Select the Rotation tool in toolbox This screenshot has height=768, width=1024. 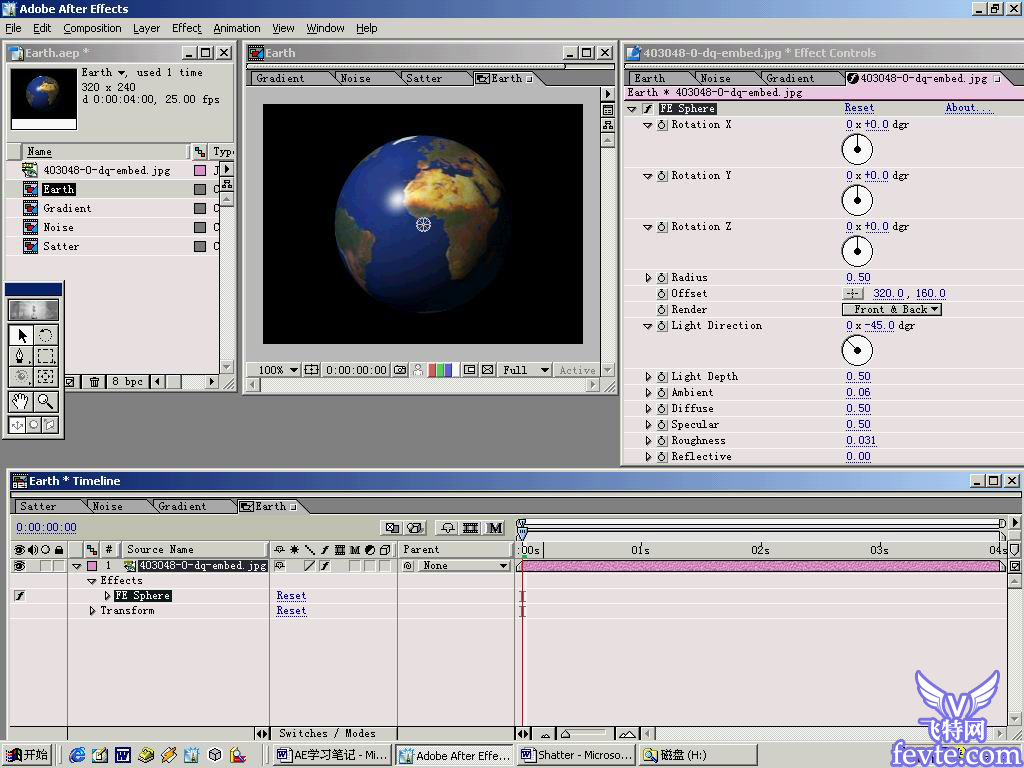click(46, 335)
